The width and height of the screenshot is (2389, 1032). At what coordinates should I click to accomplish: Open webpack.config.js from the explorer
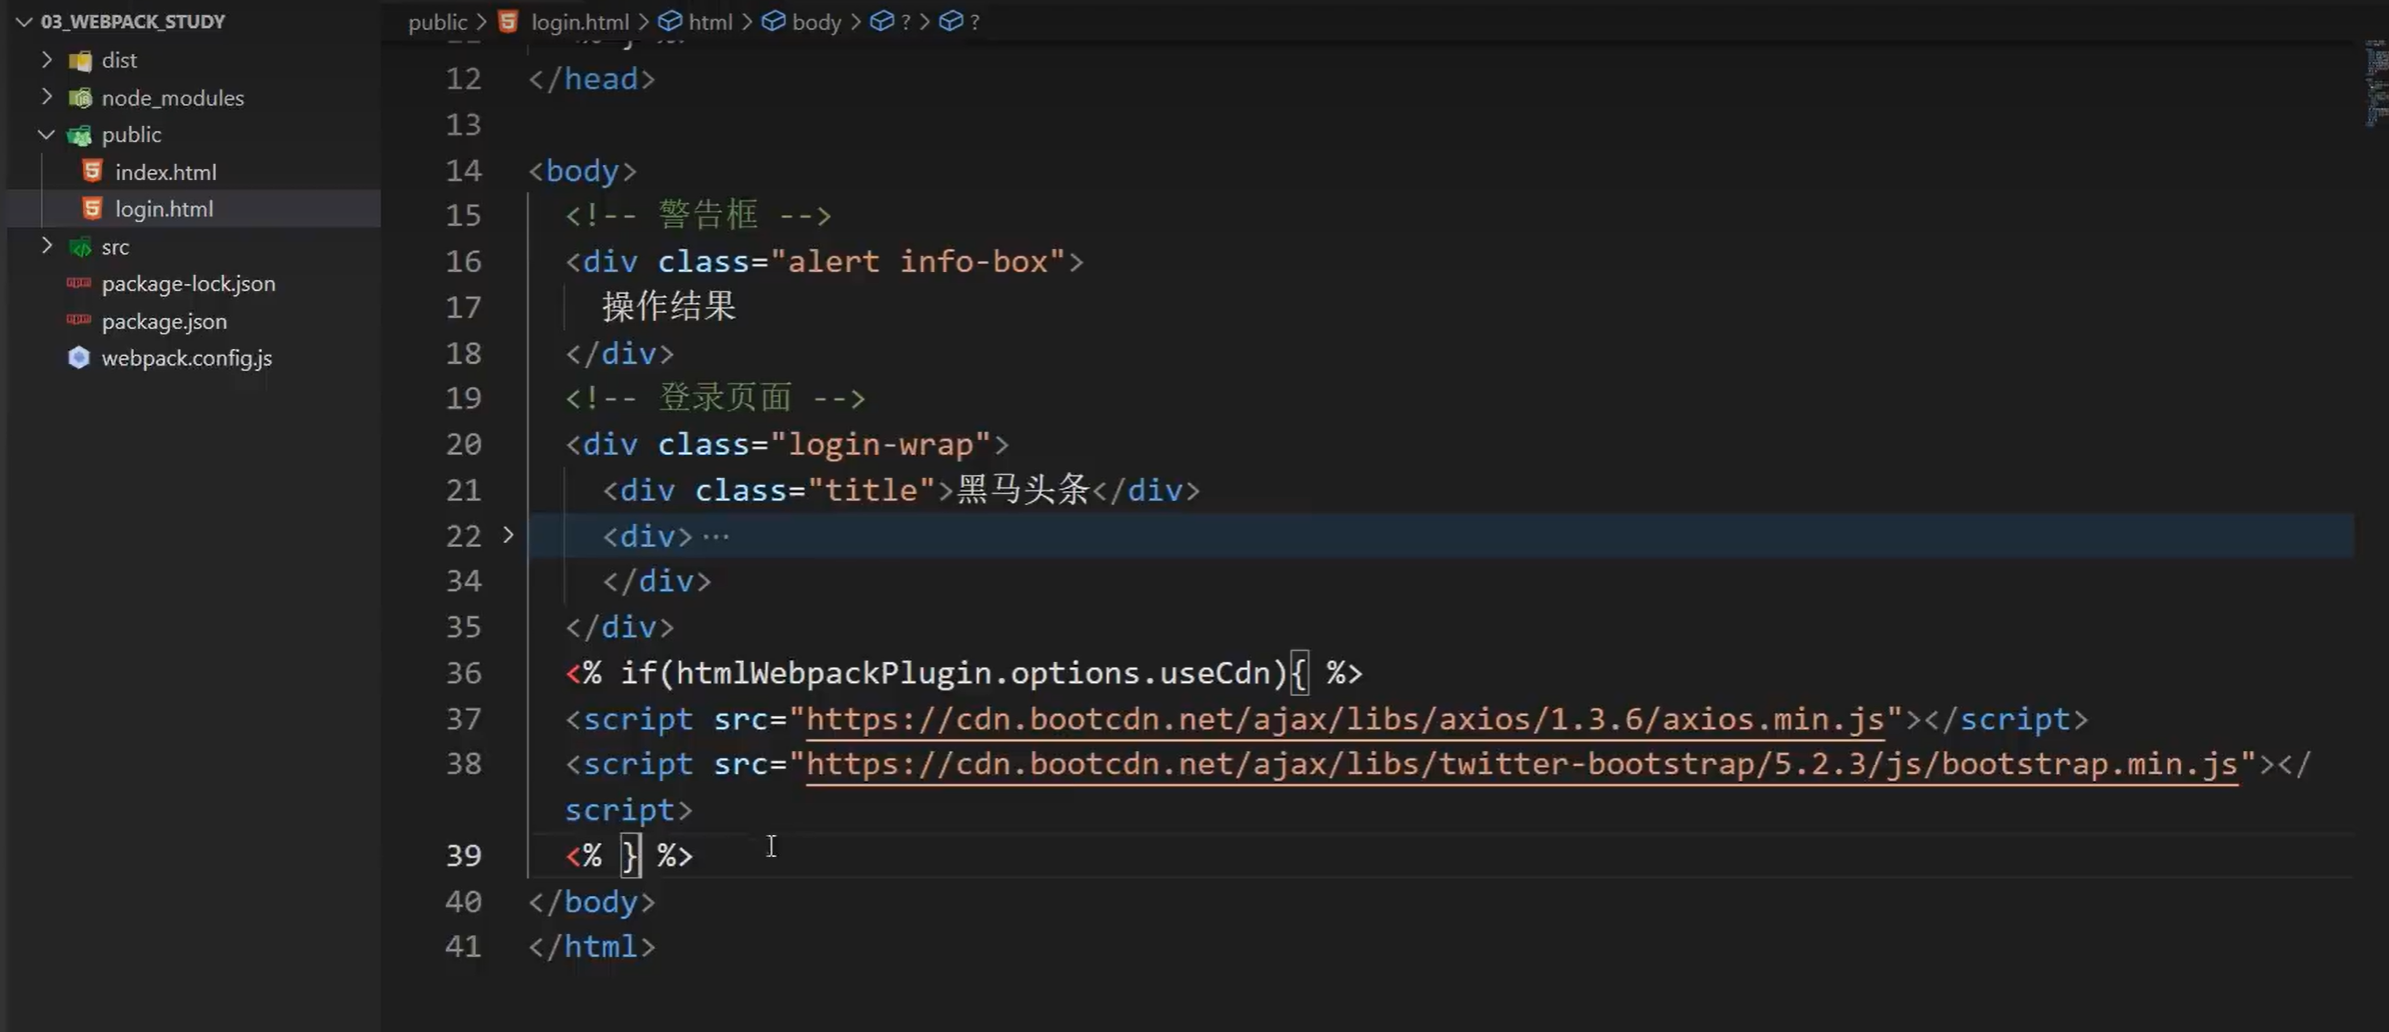187,358
